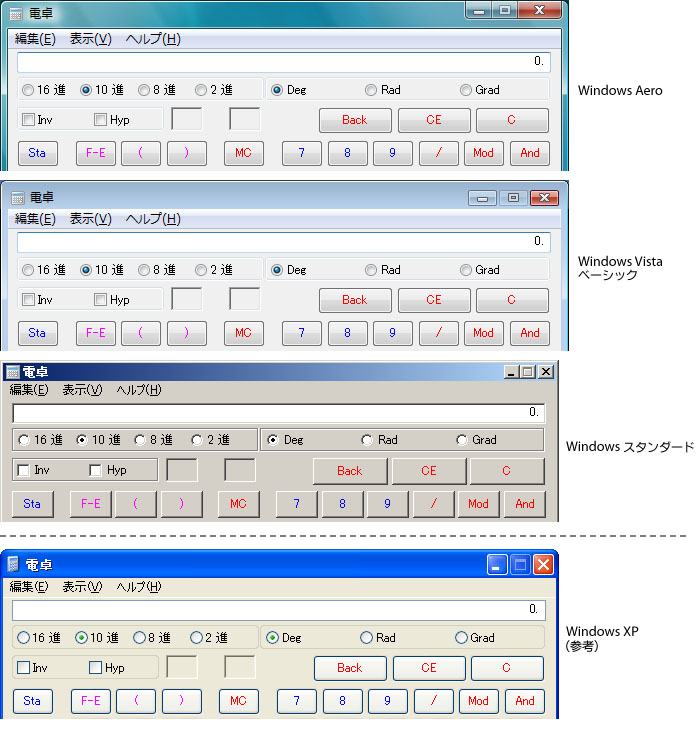This screenshot has height=740, width=700.
Task: Select Rad radio in Windows XP calculator
Action: click(366, 638)
